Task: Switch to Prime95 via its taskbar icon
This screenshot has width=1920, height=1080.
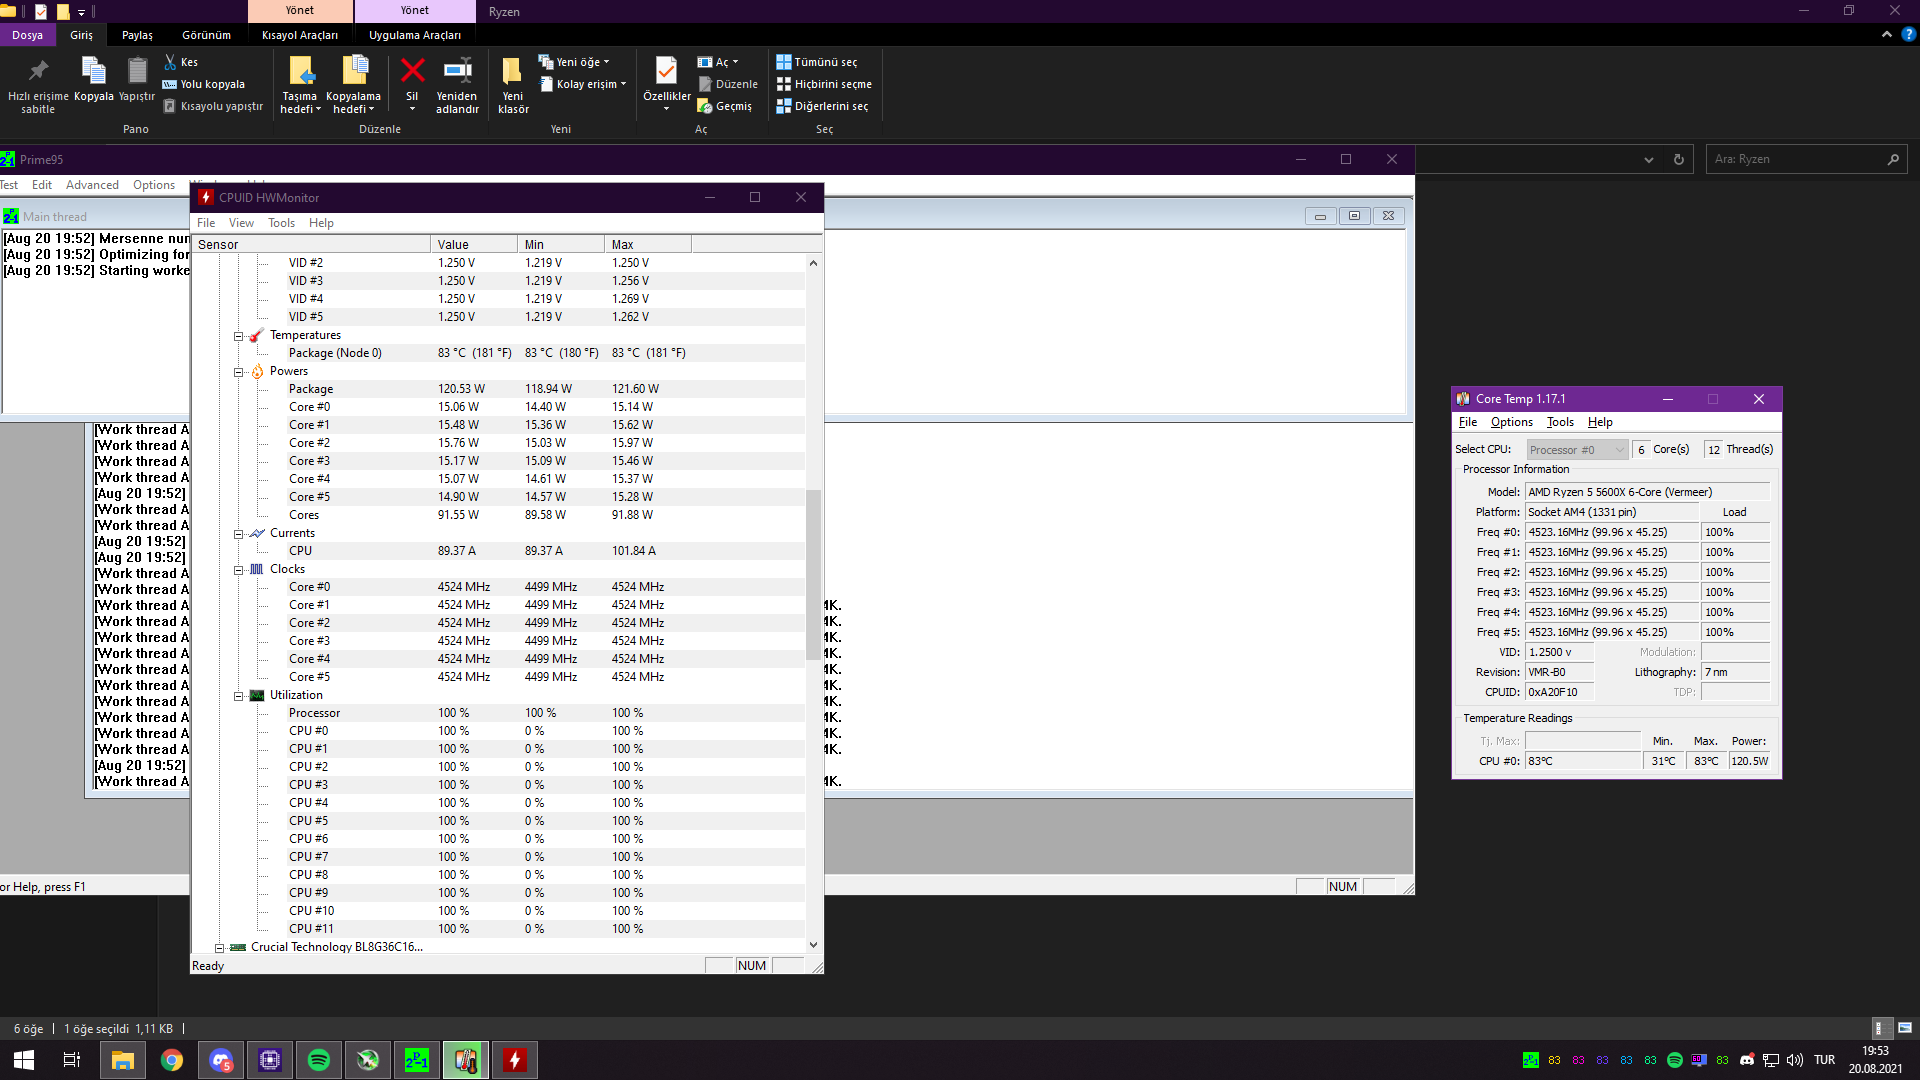Action: point(417,1060)
